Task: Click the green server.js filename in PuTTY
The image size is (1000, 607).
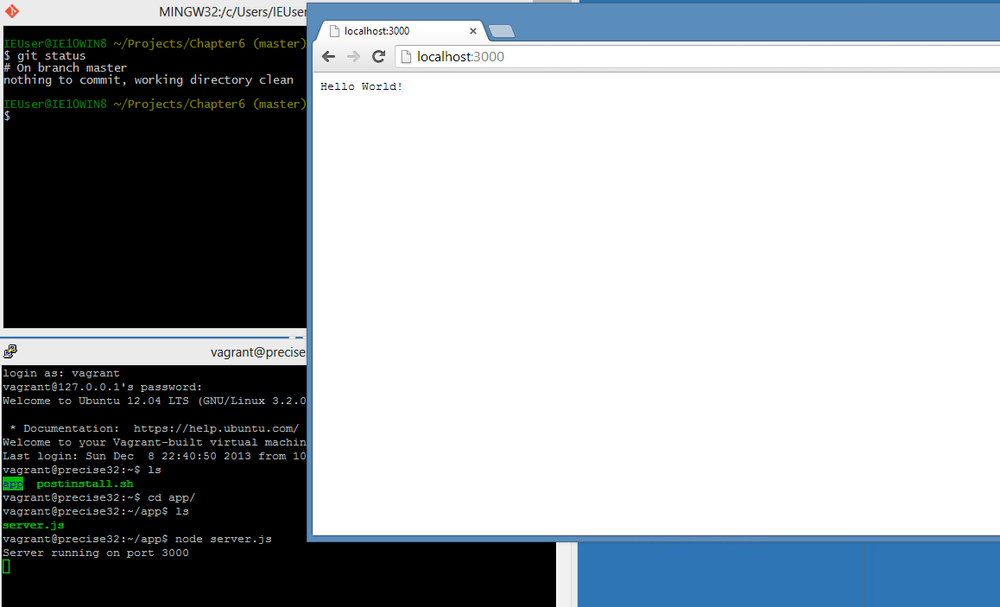Action: (x=32, y=524)
